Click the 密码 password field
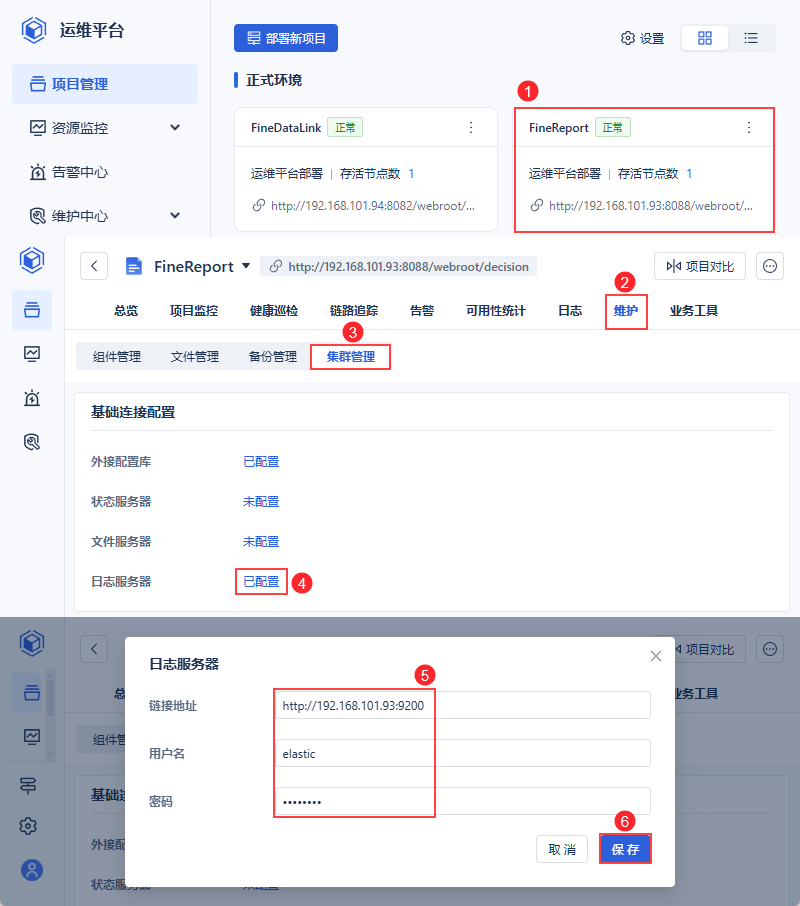The width and height of the screenshot is (800, 906). (463, 801)
